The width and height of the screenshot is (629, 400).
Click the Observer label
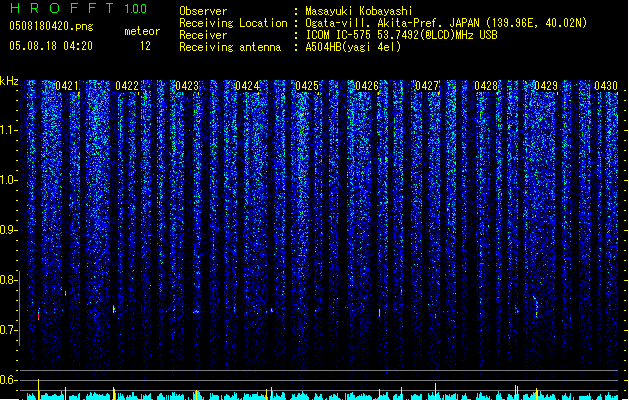203,11
